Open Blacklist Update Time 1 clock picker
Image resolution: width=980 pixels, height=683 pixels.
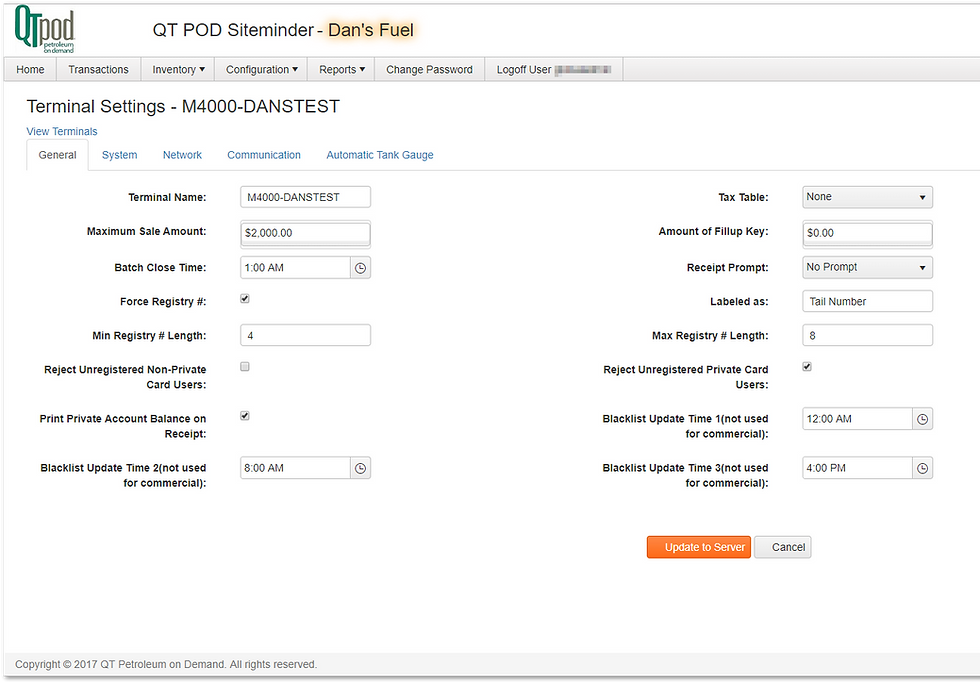tap(922, 419)
